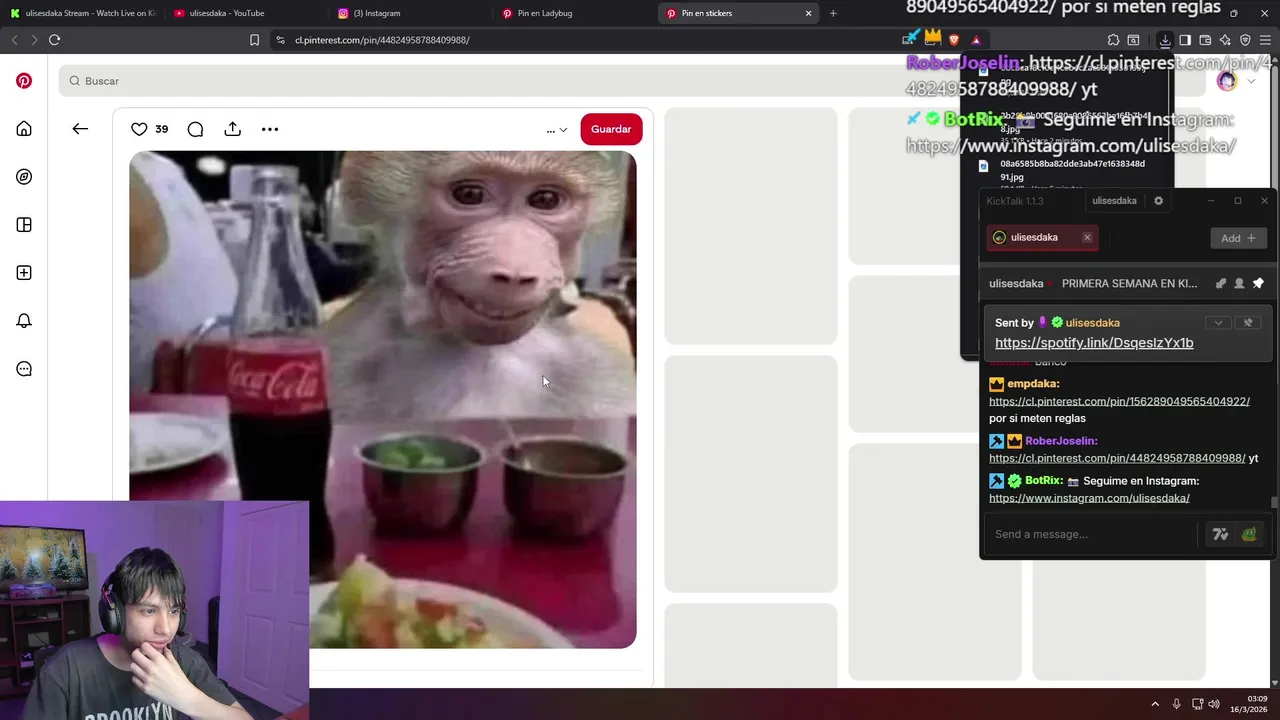
Task: Open the Pinterest profile avatar
Action: (1227, 81)
